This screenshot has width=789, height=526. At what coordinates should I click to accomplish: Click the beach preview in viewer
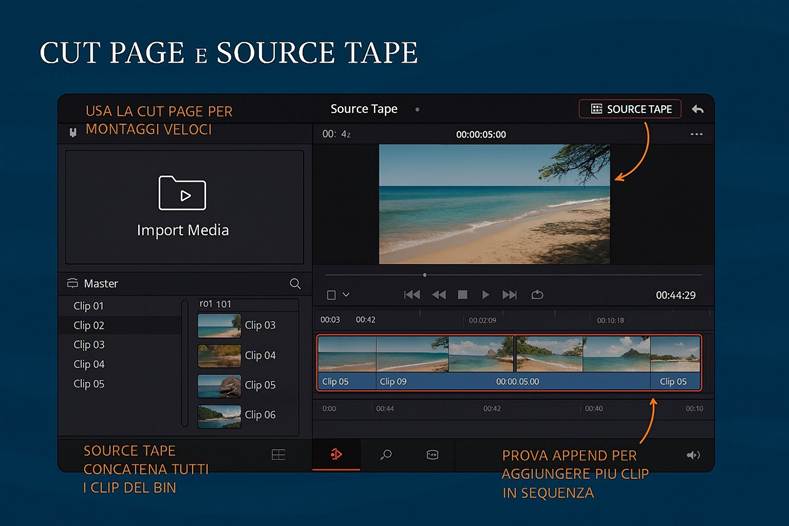pos(494,204)
